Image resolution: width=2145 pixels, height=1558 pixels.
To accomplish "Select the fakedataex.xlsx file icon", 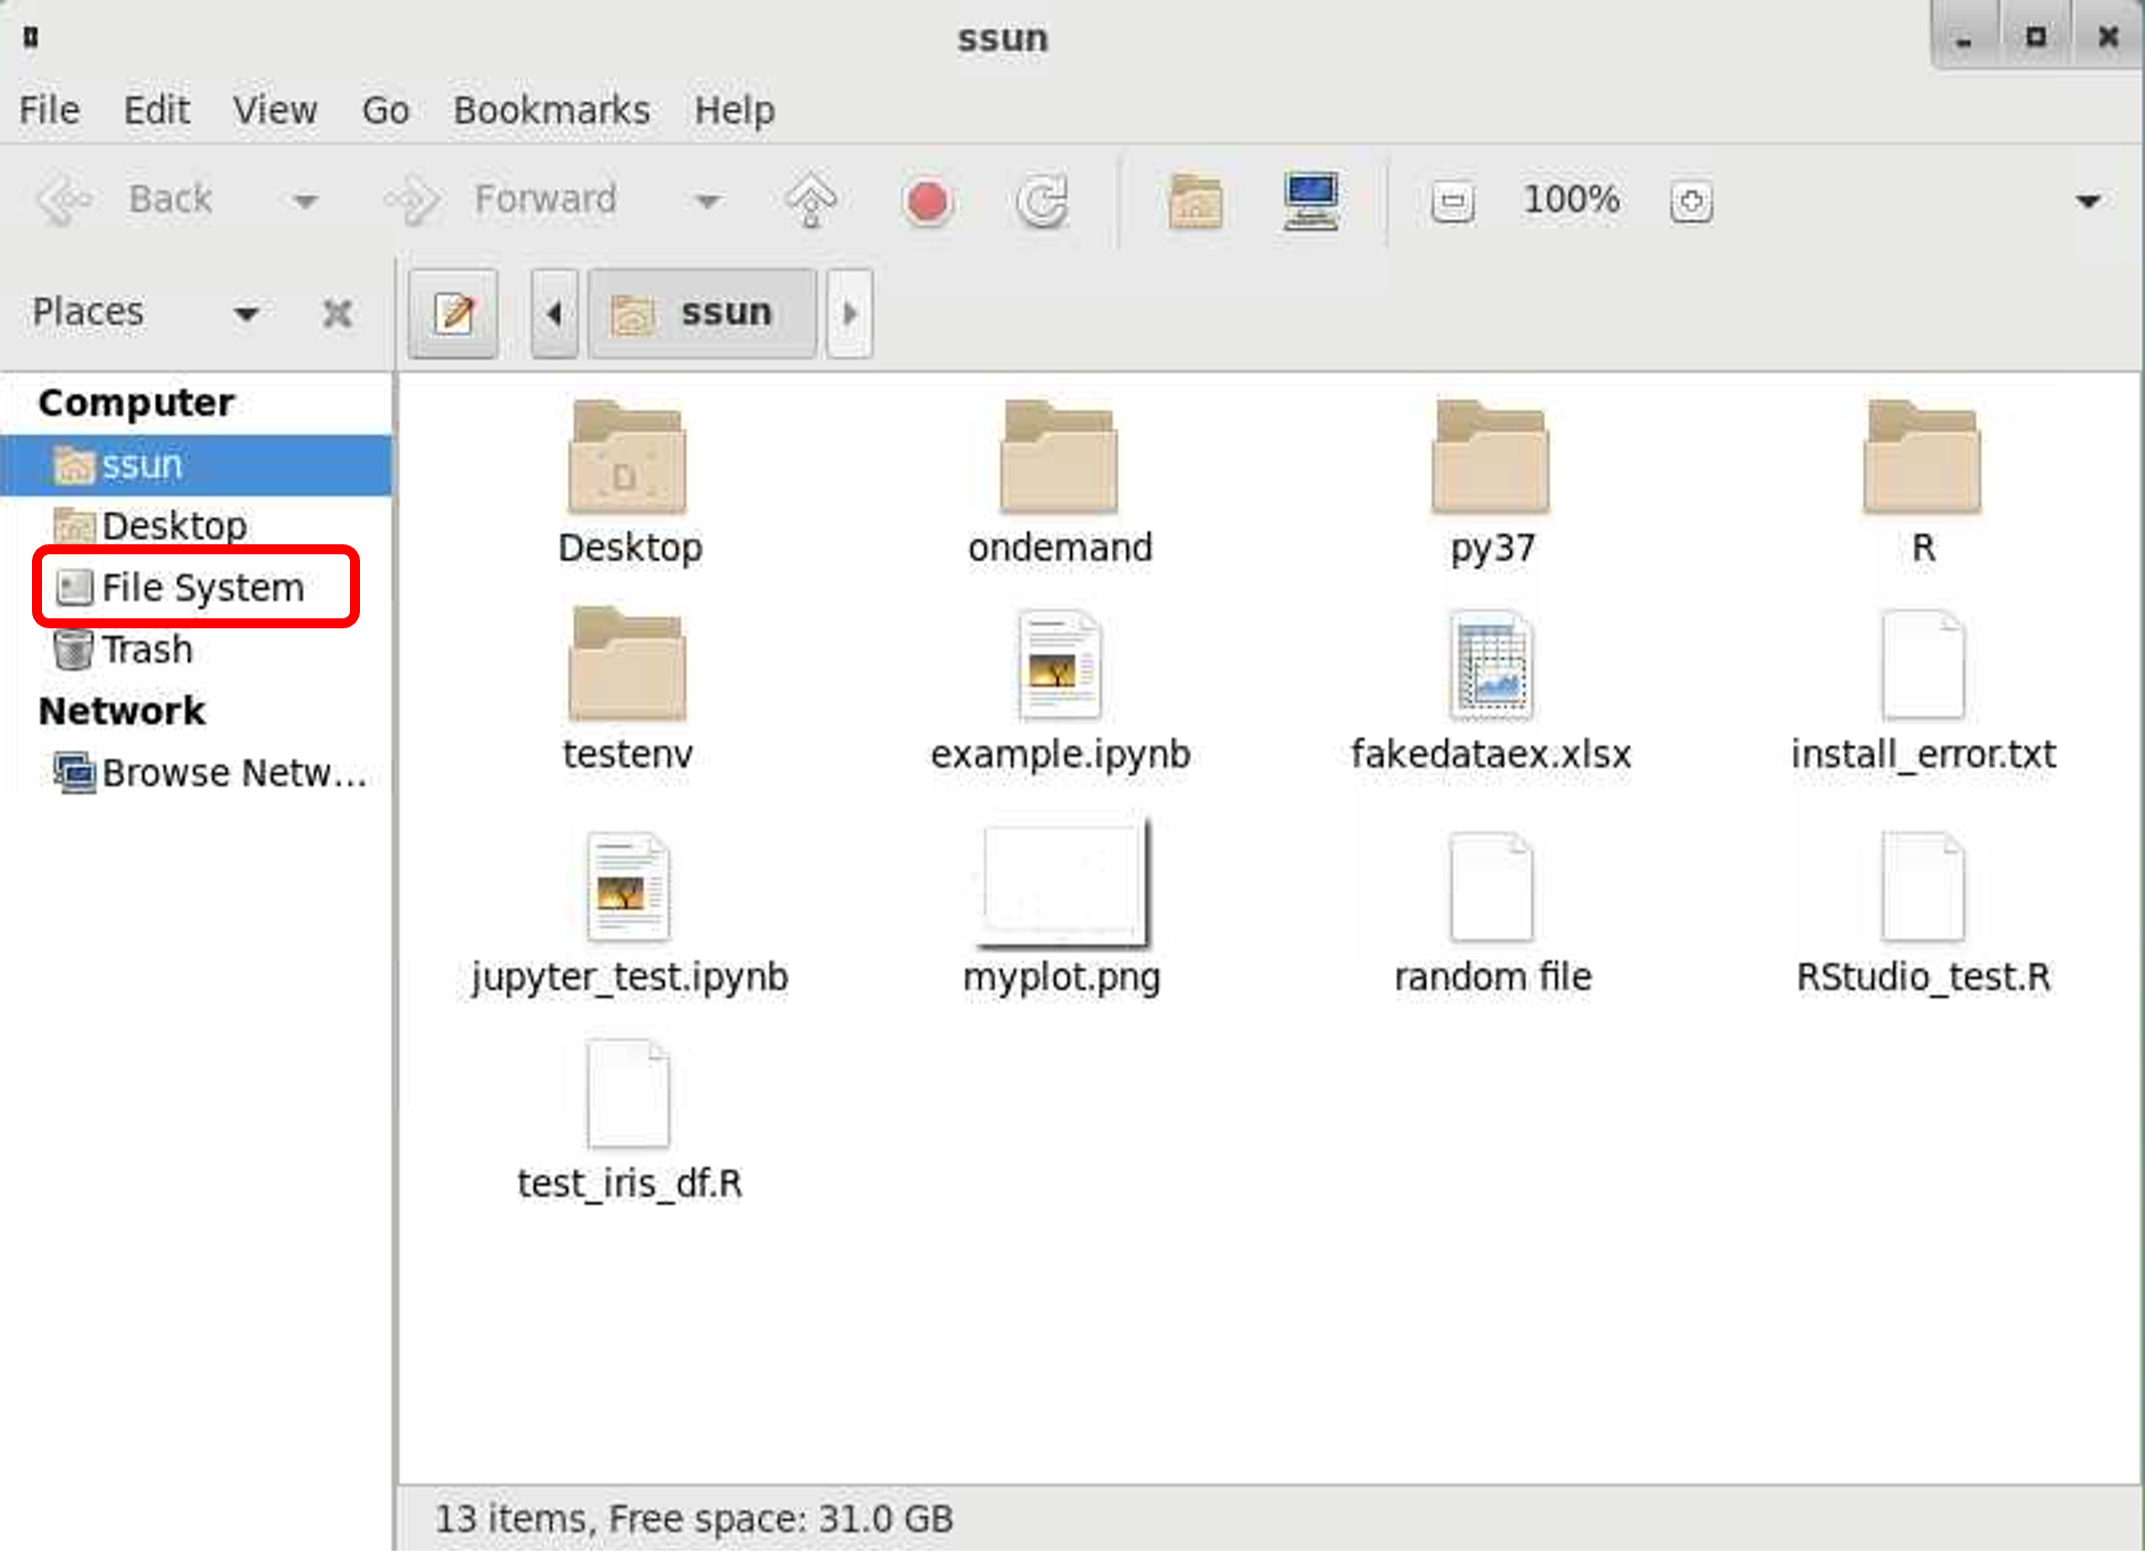I will (1490, 666).
